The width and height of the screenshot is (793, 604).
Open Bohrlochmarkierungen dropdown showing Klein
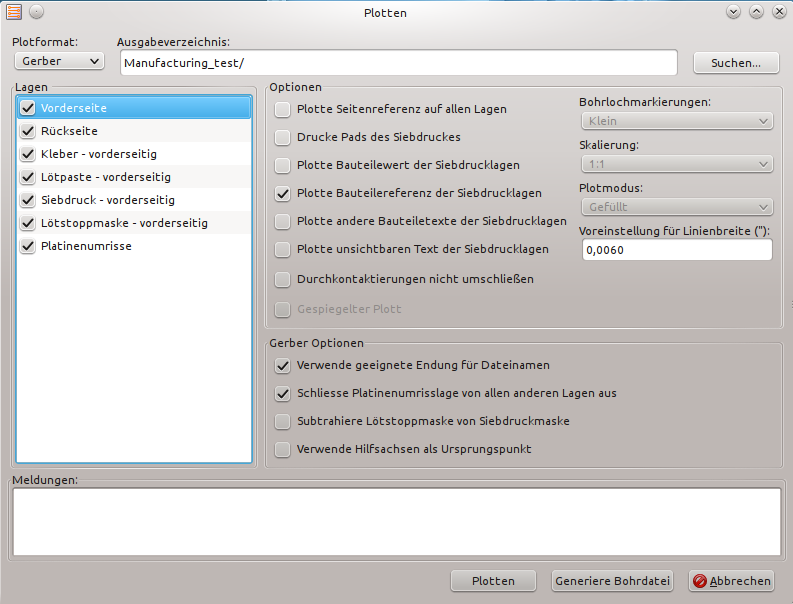pyautogui.click(x=677, y=121)
